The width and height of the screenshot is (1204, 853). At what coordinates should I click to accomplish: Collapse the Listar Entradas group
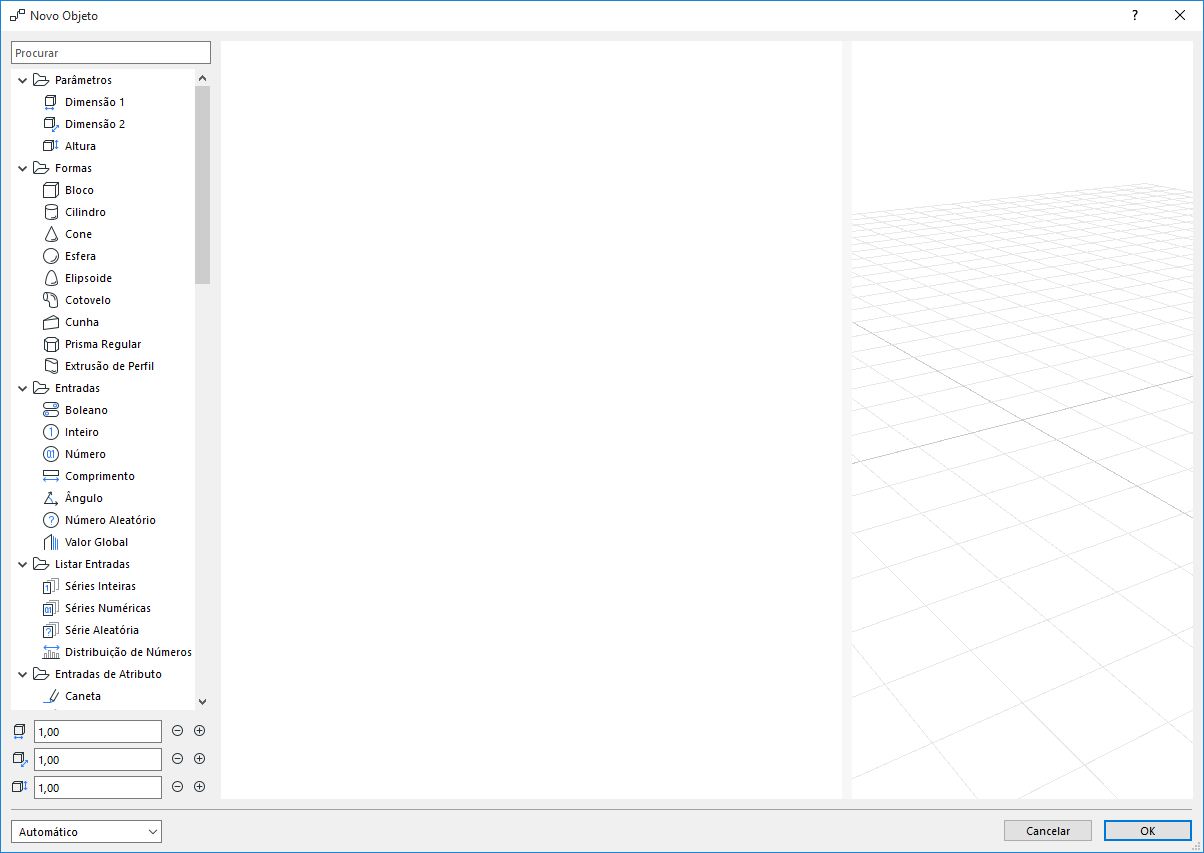pyautogui.click(x=22, y=563)
